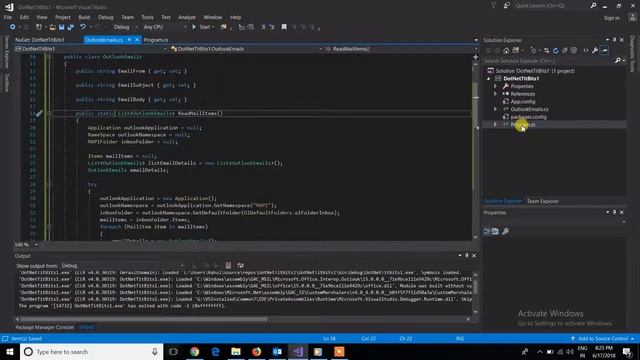Open Outlook from the taskbar
This screenshot has width=640, height=360.
pyautogui.click(x=277, y=351)
